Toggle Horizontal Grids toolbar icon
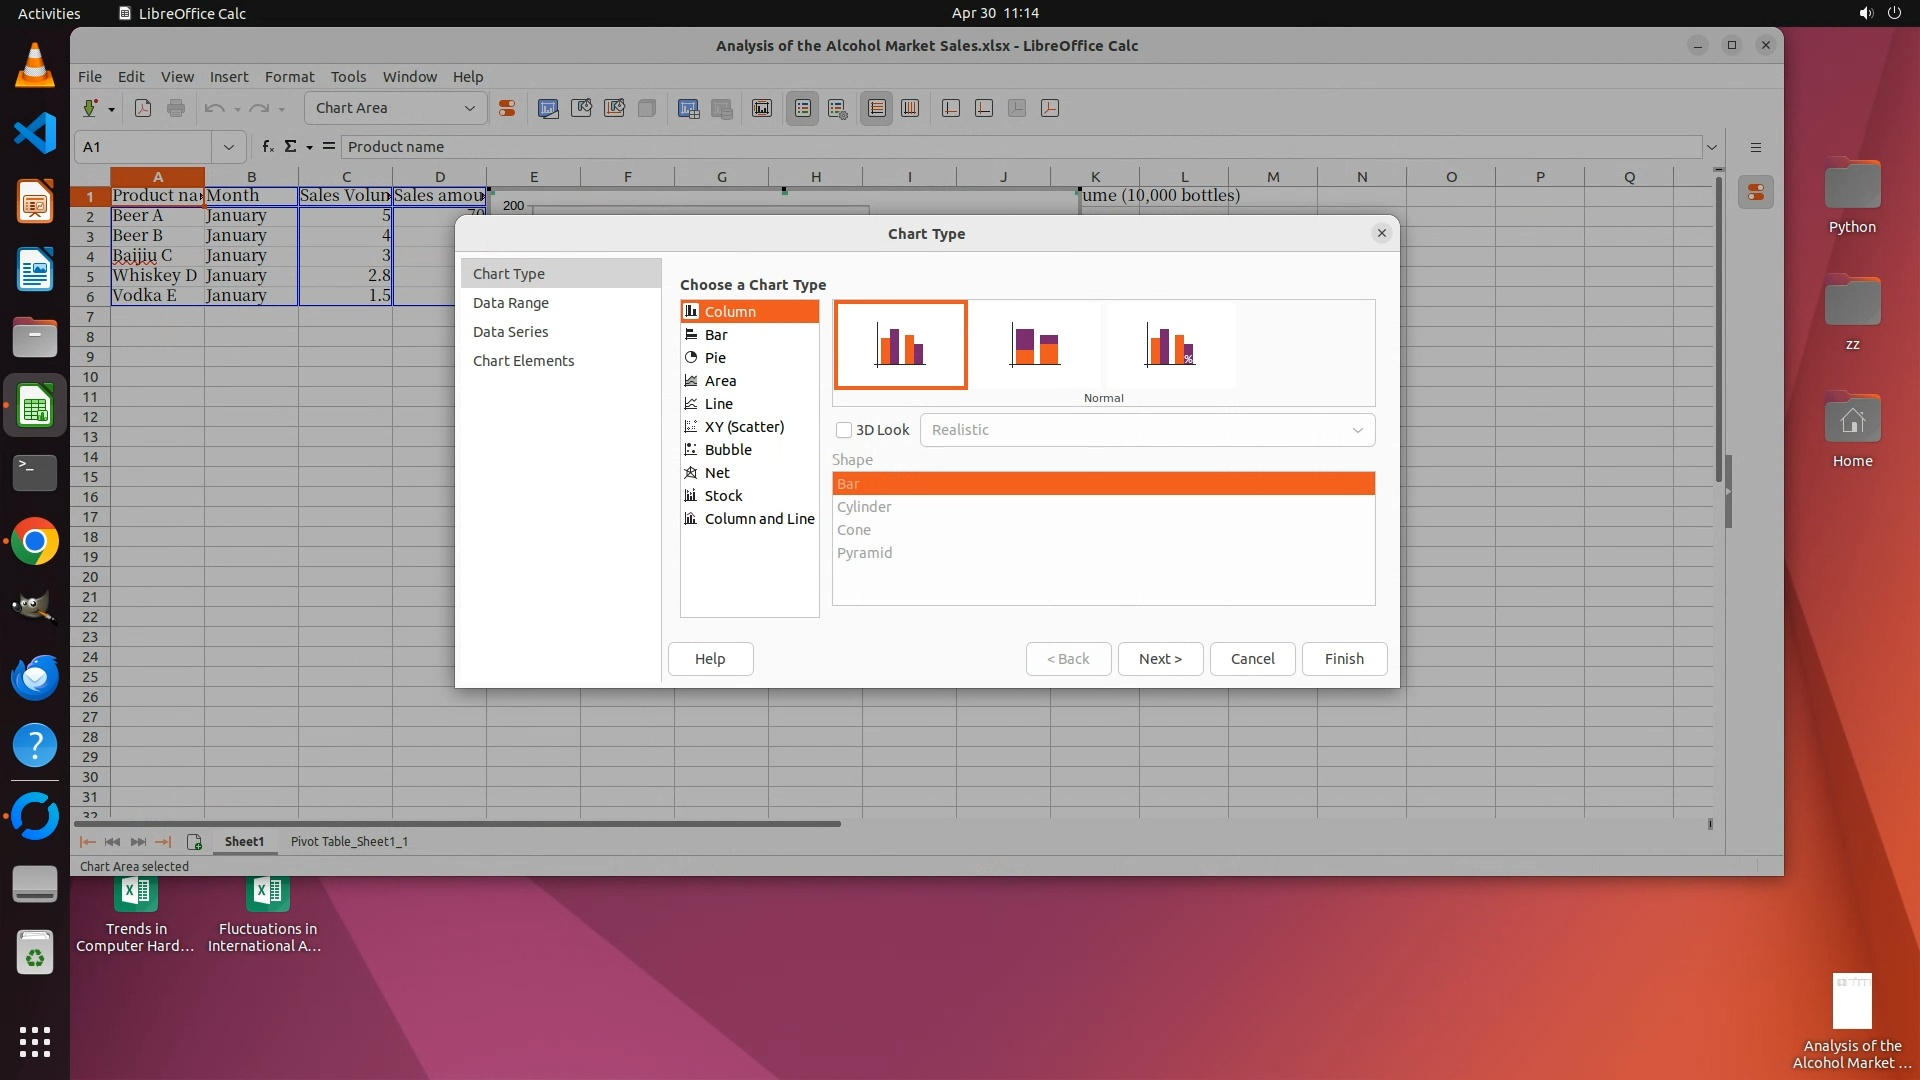Screen dimensions: 1920x1080 click(x=877, y=108)
